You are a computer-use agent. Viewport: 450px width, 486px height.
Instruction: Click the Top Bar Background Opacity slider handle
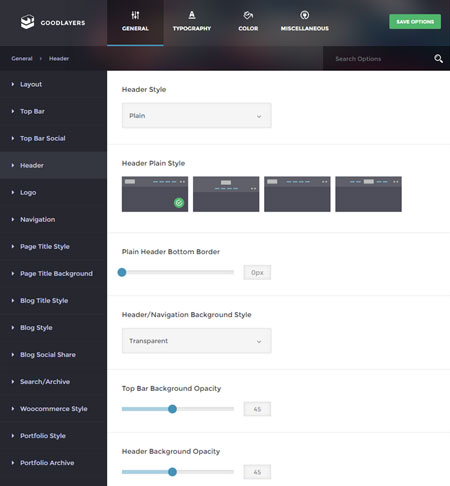click(172, 409)
